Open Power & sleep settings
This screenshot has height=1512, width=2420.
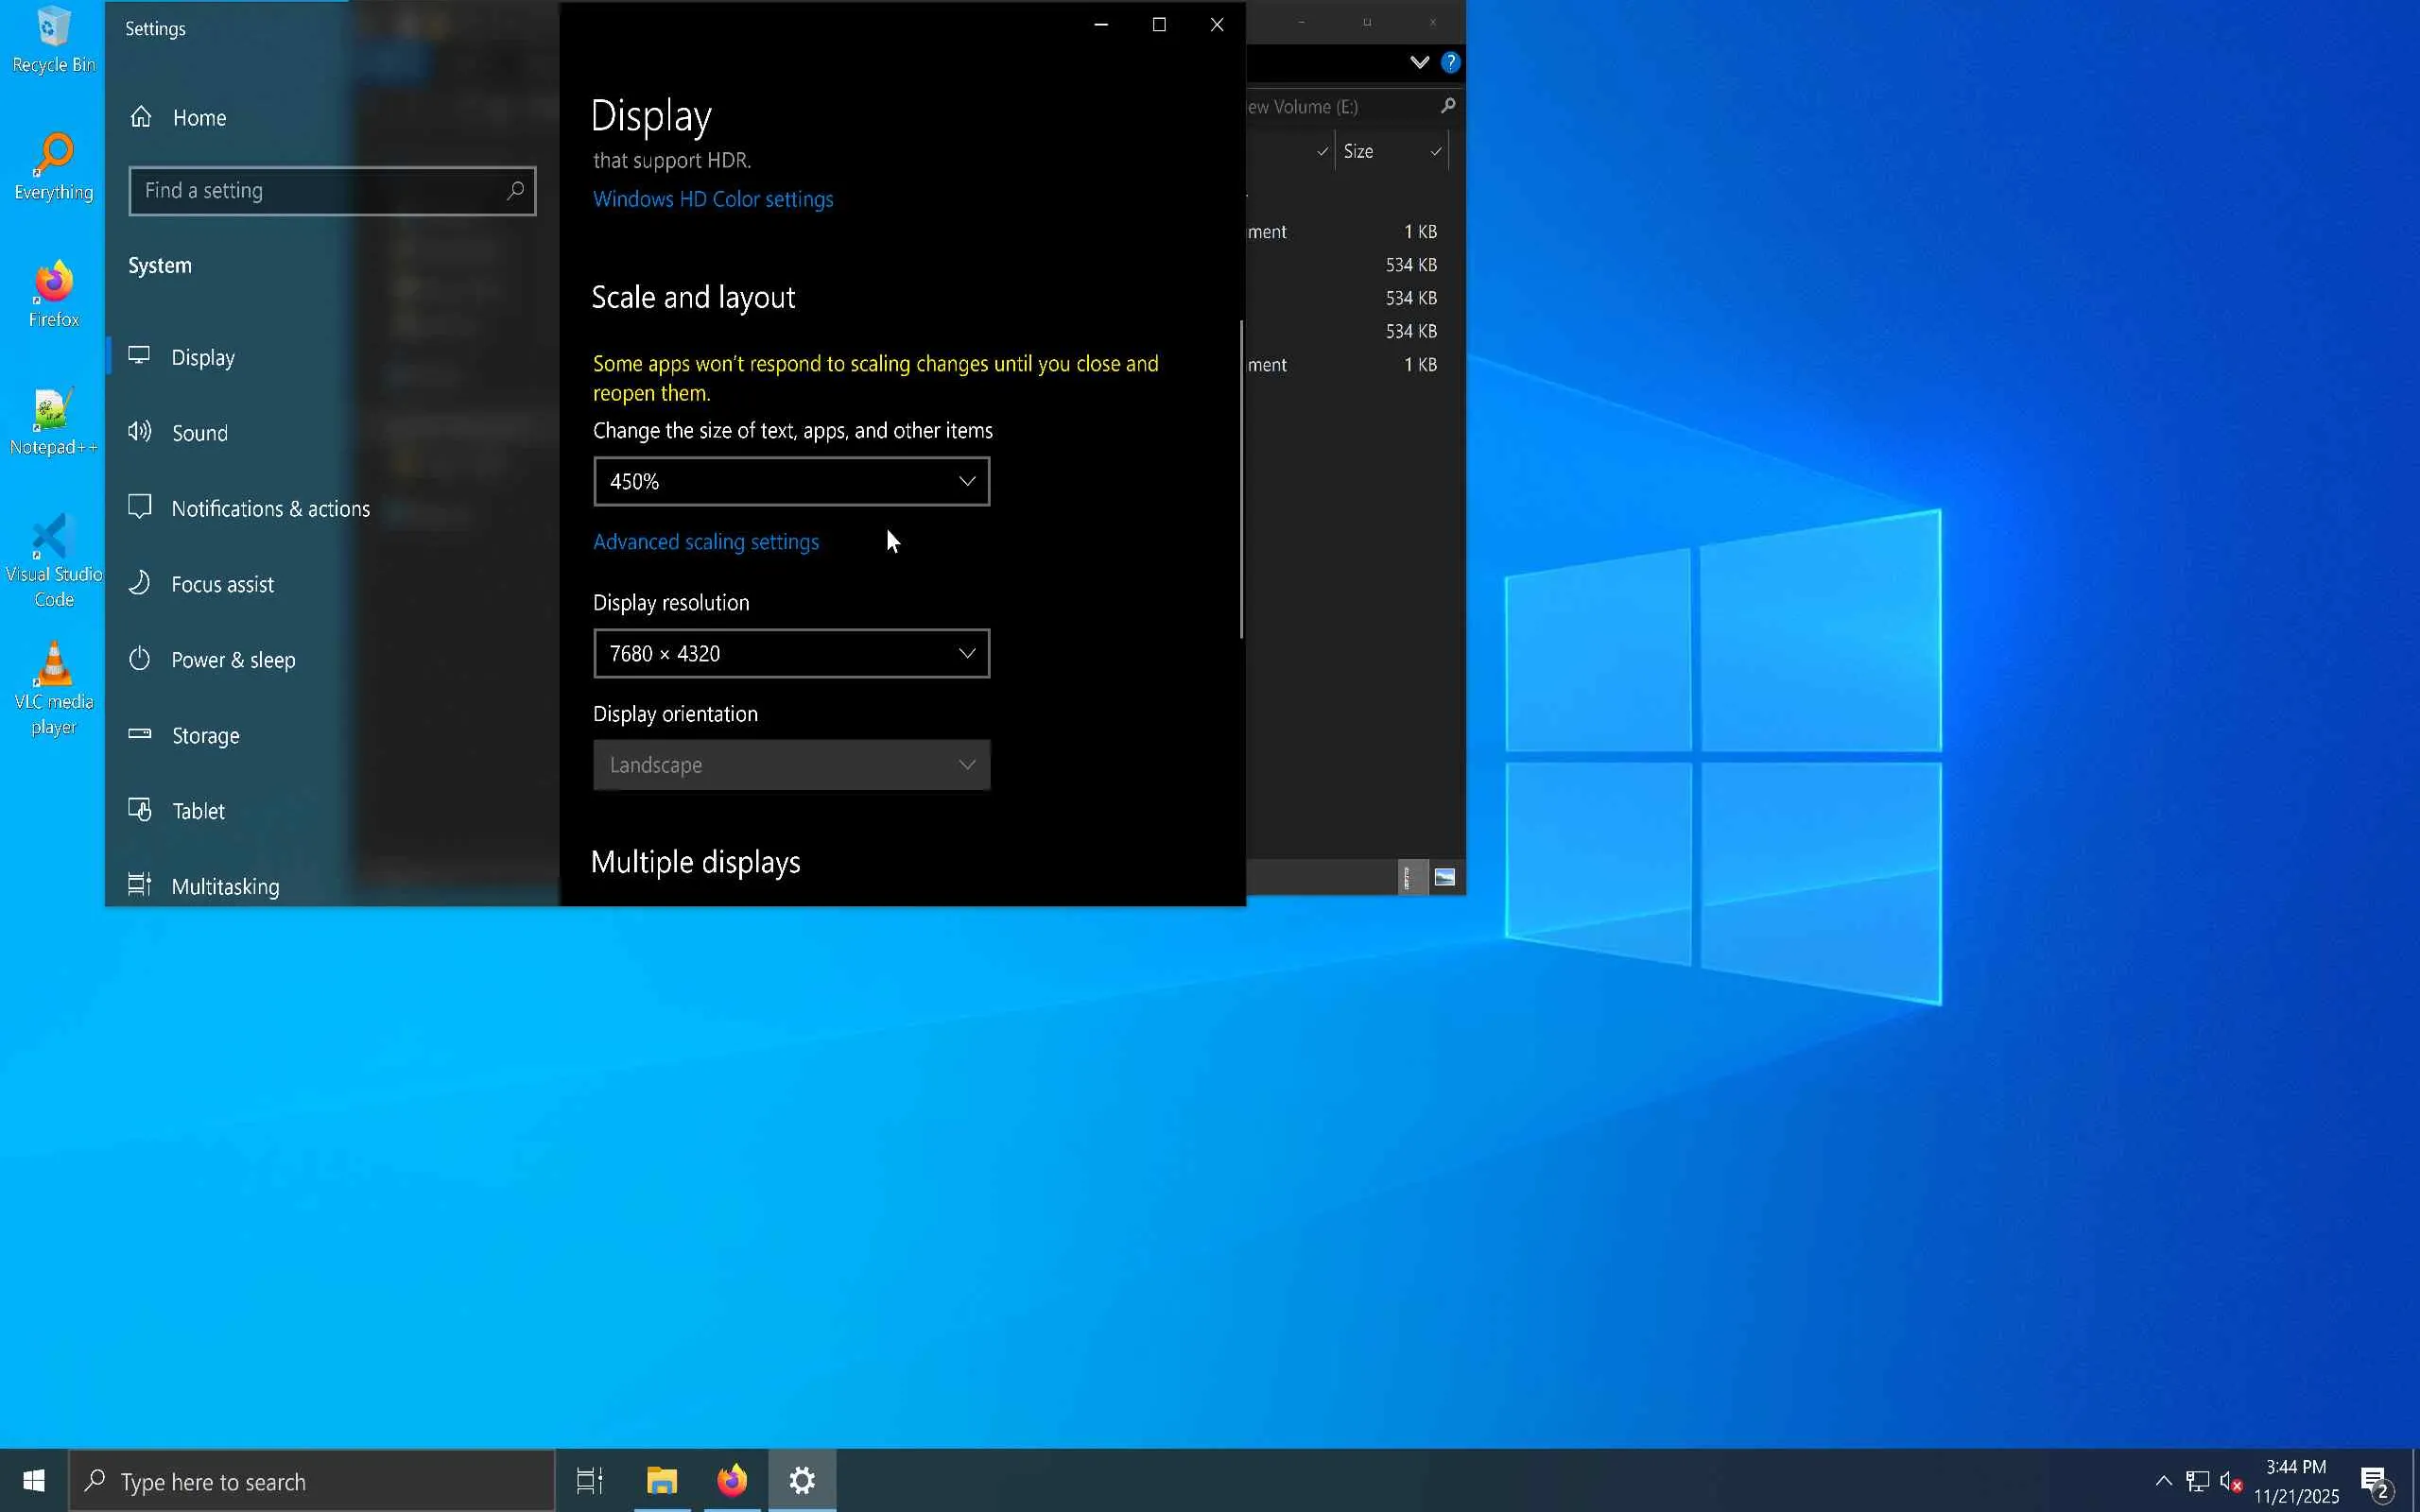pos(232,660)
